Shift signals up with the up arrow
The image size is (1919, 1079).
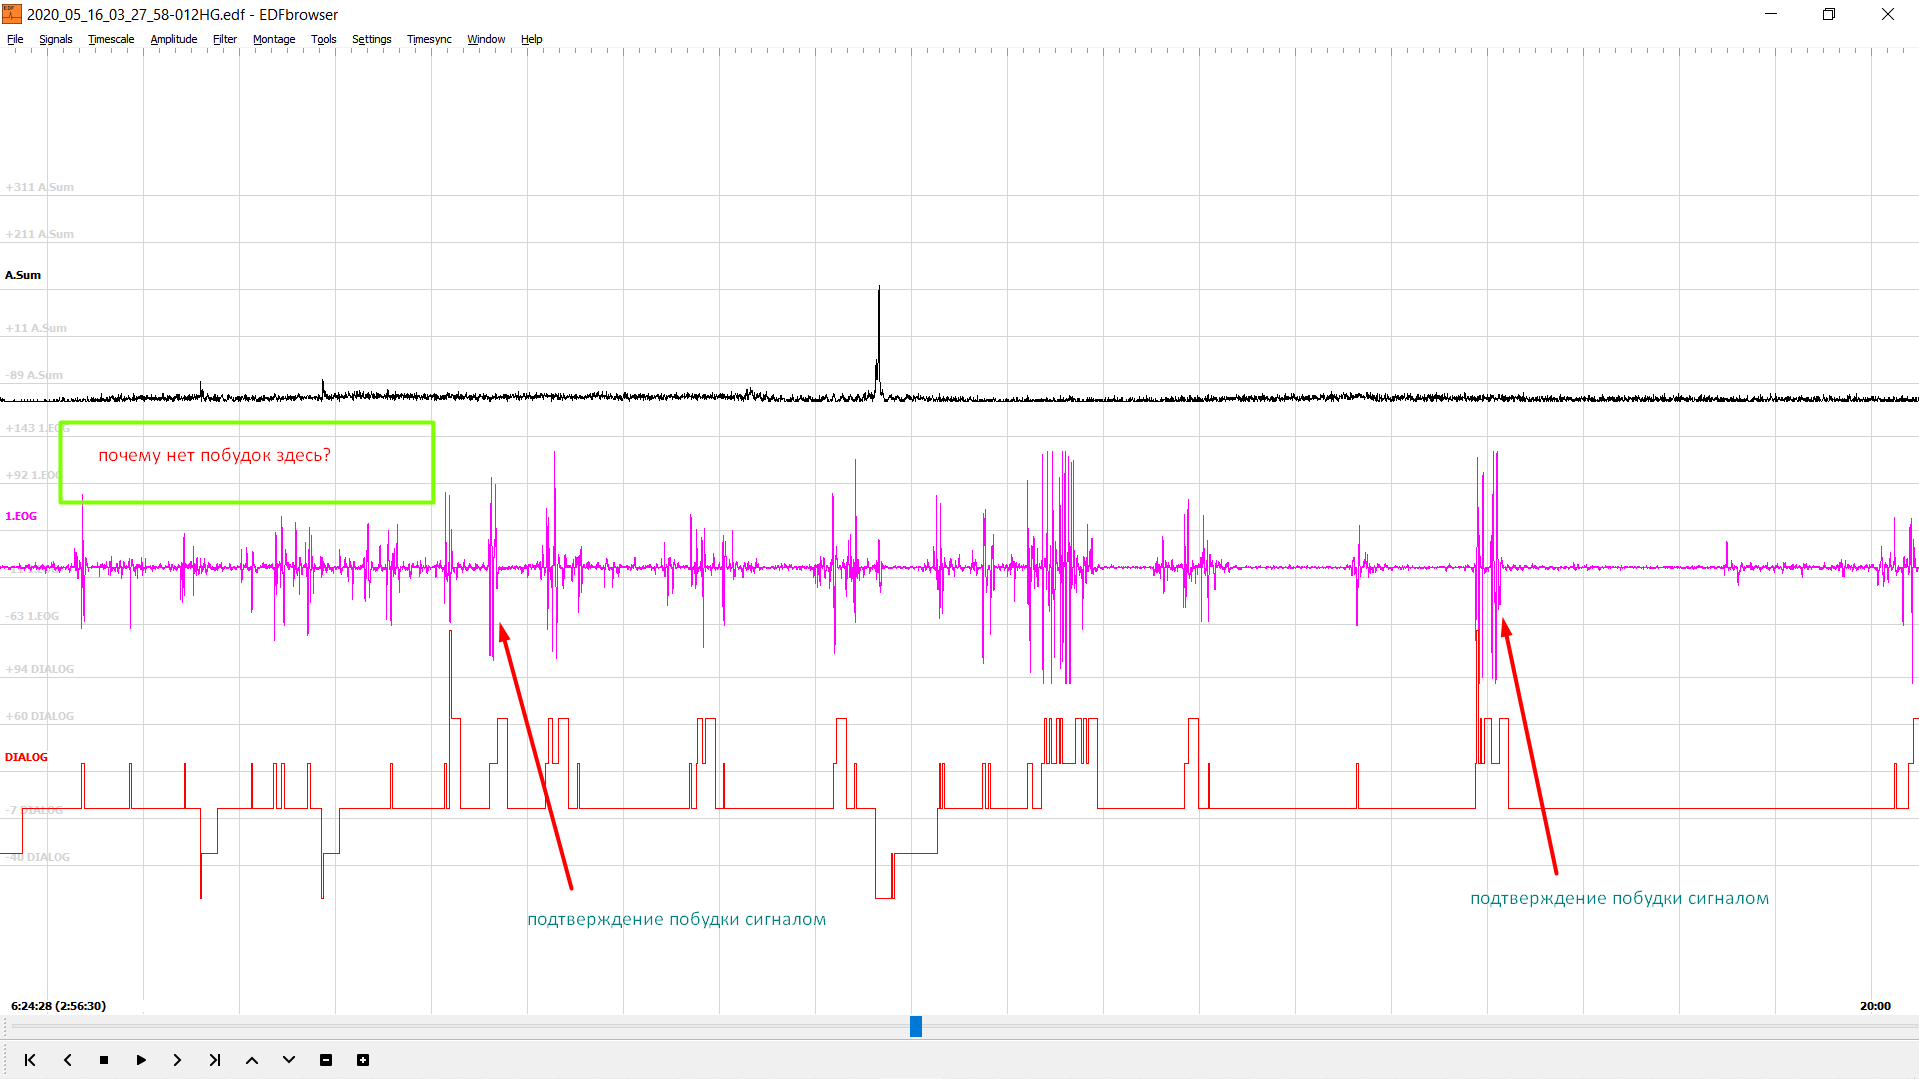click(x=252, y=1060)
